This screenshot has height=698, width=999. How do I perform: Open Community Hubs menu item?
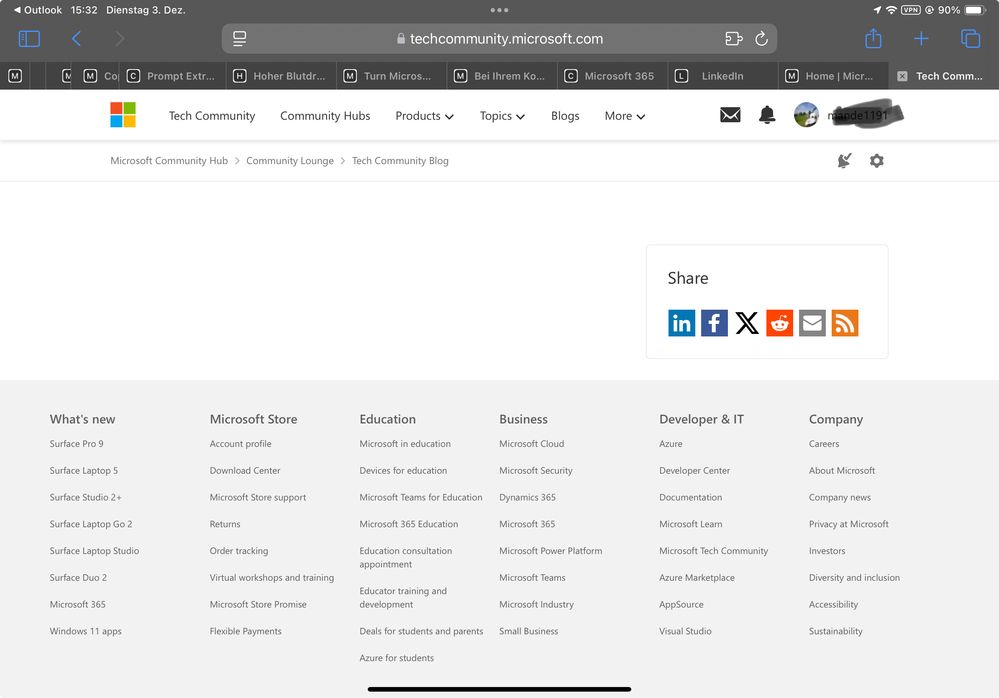[325, 116]
